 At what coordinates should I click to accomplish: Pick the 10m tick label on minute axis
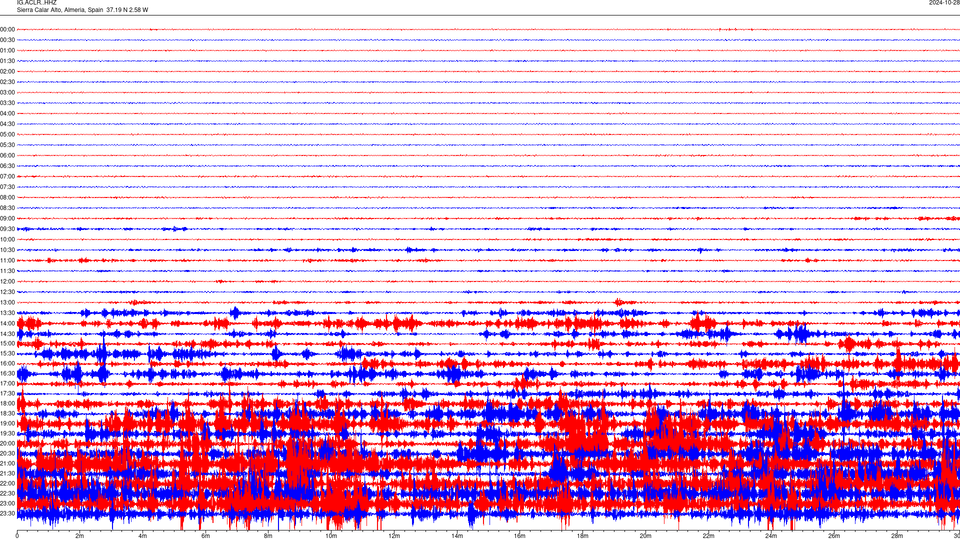tap(331, 536)
